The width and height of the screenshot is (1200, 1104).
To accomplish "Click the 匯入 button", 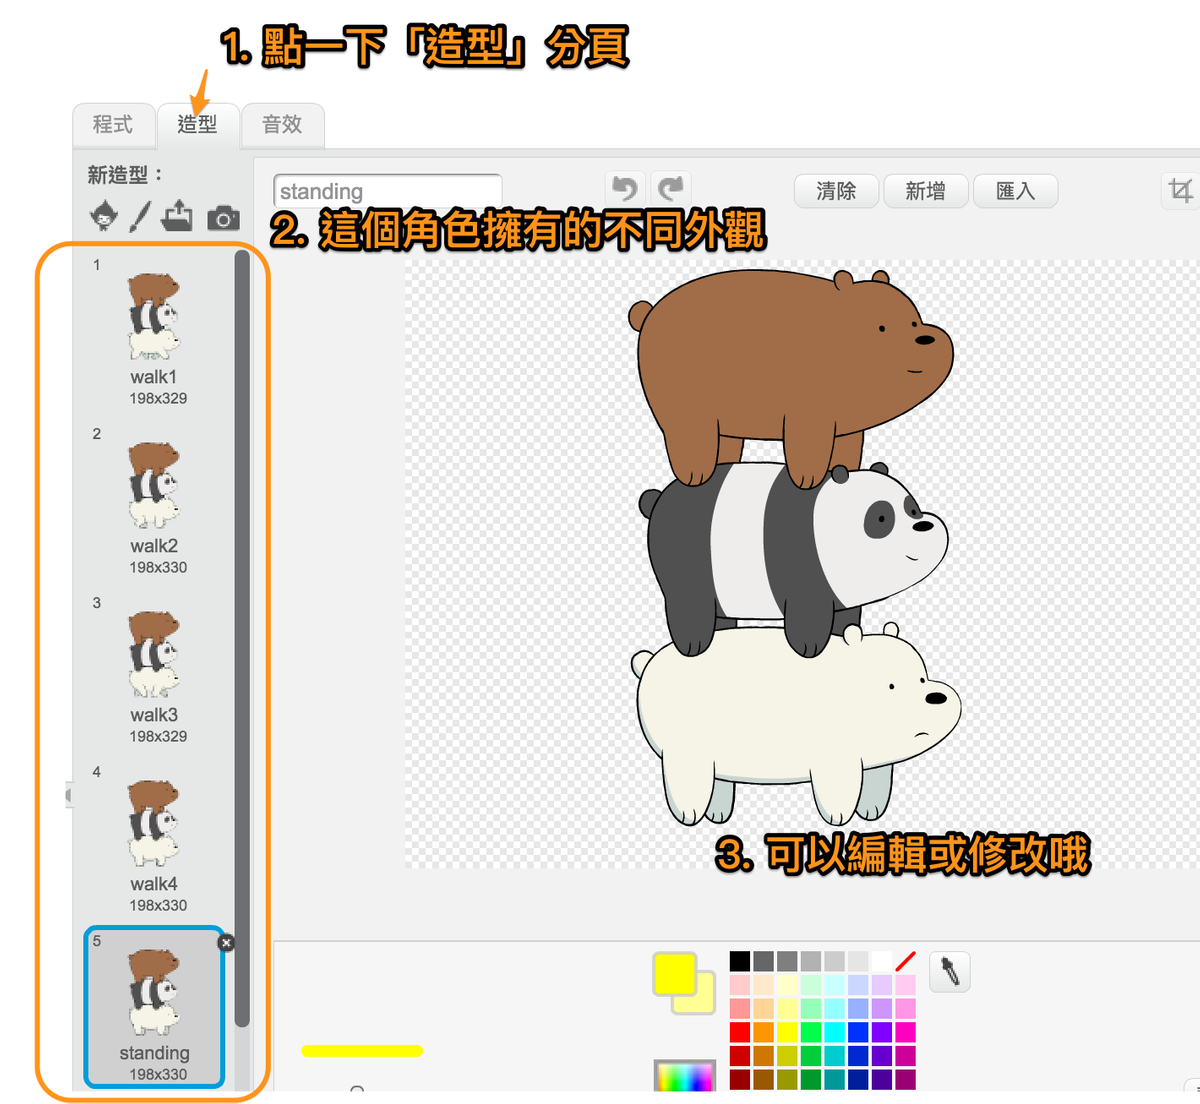I will (x=1016, y=191).
